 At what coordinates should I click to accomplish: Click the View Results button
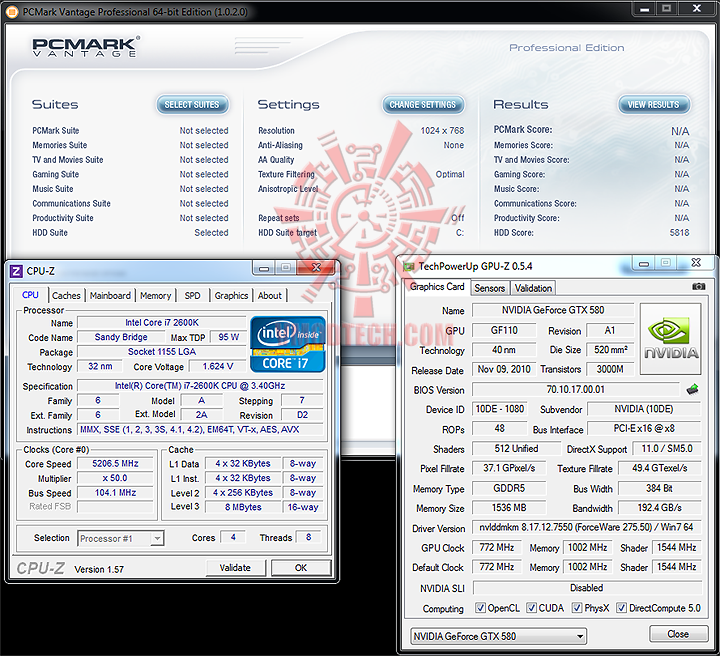tap(654, 105)
